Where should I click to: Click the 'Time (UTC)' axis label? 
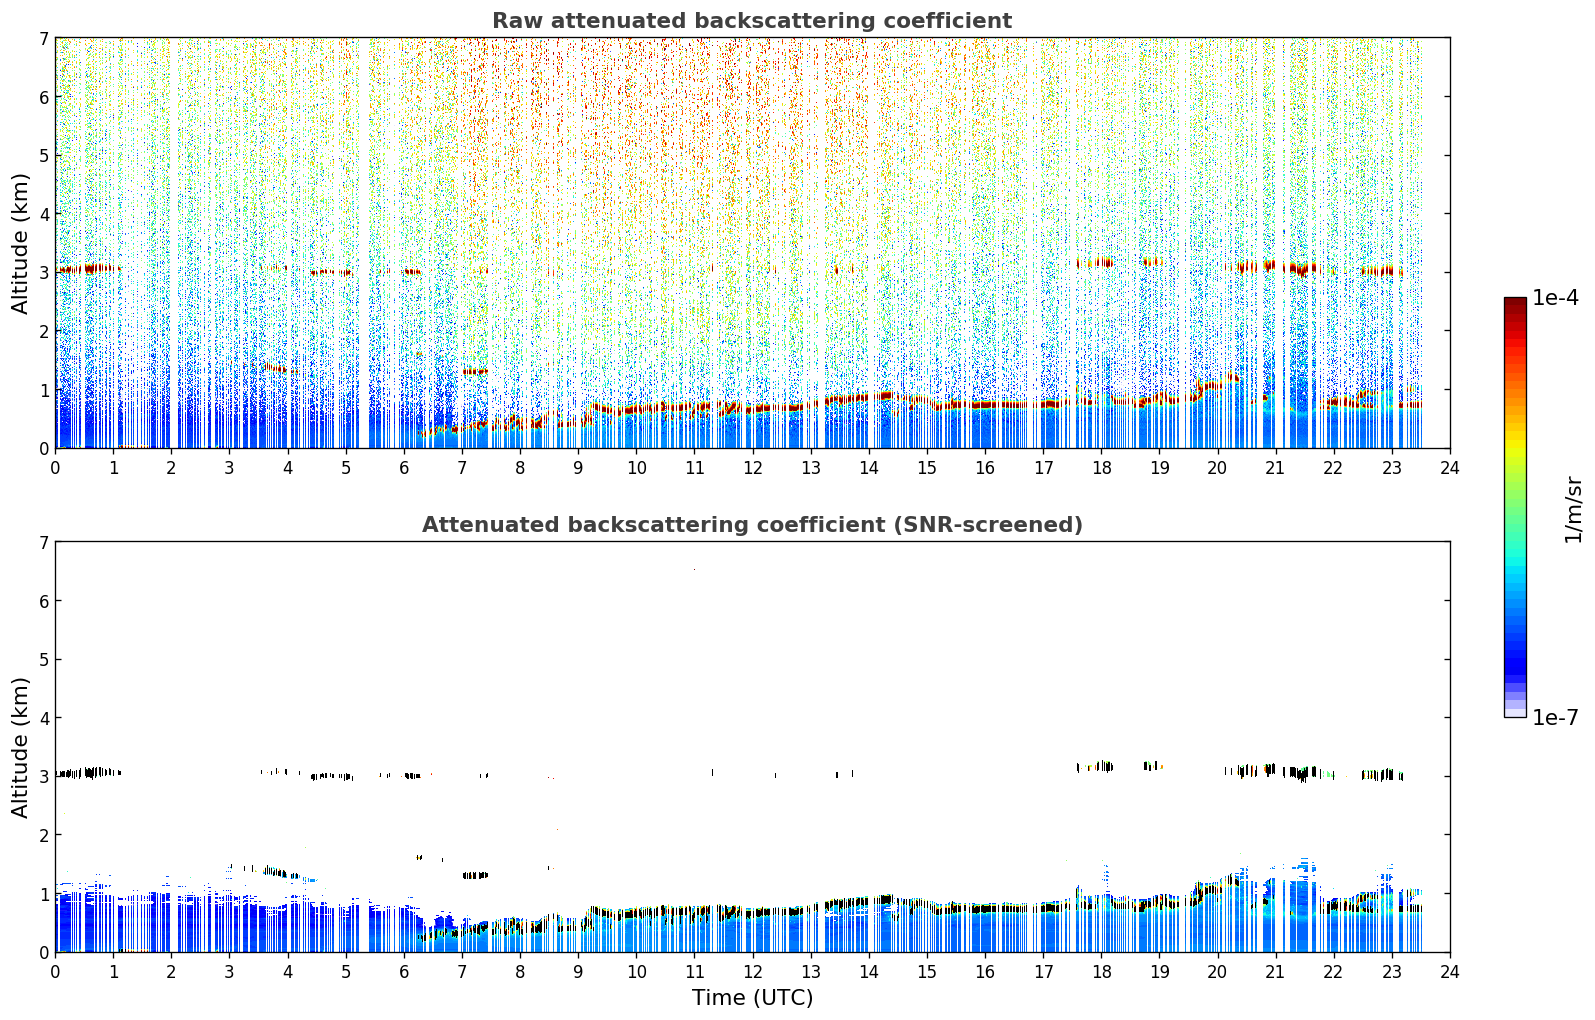pos(752,998)
